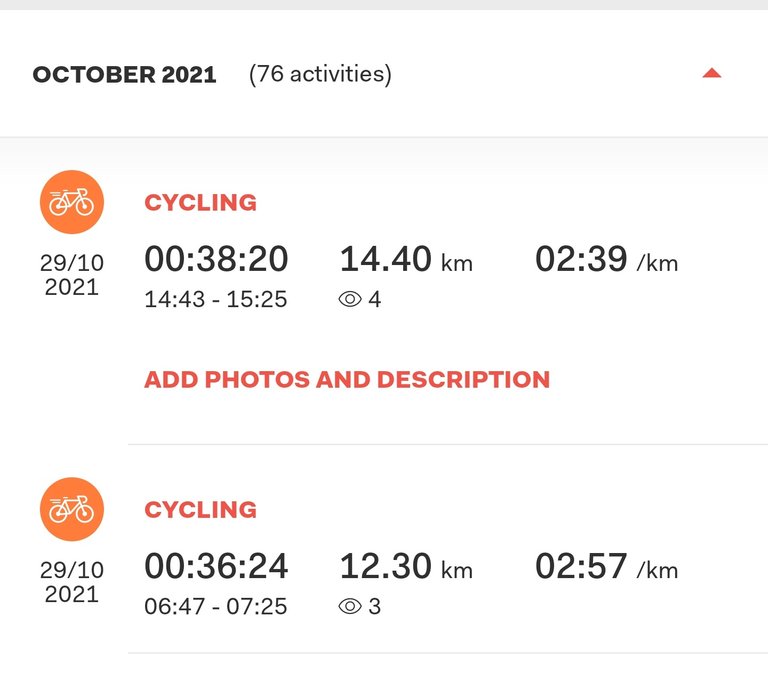Image resolution: width=768 pixels, height=673 pixels.
Task: Click the eye views icon showing 3
Action: (350, 606)
